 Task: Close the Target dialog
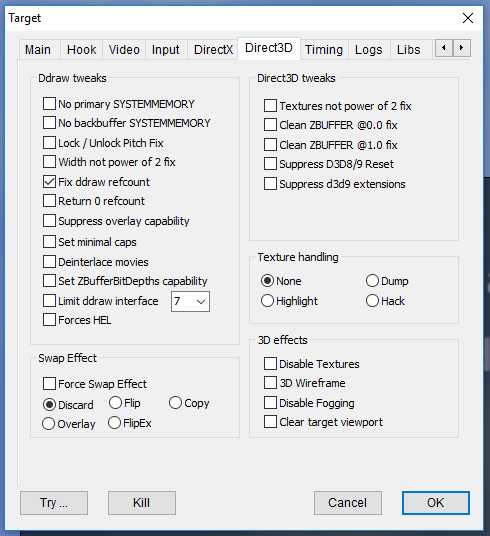point(468,18)
